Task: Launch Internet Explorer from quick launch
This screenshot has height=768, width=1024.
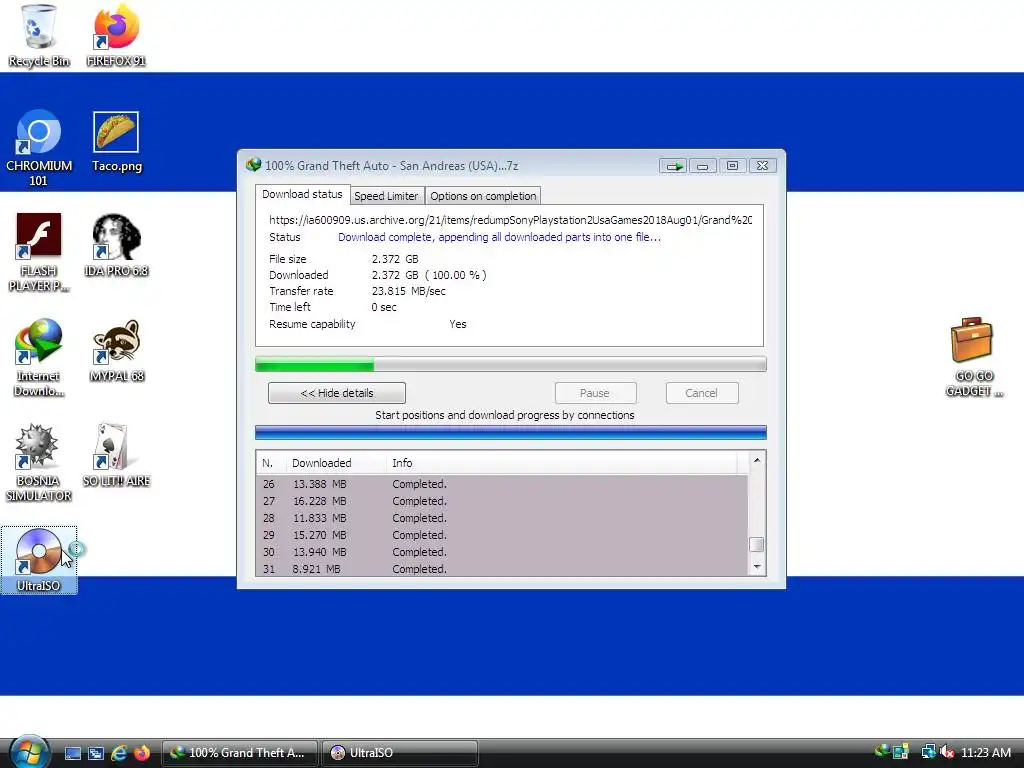Action: [x=119, y=753]
